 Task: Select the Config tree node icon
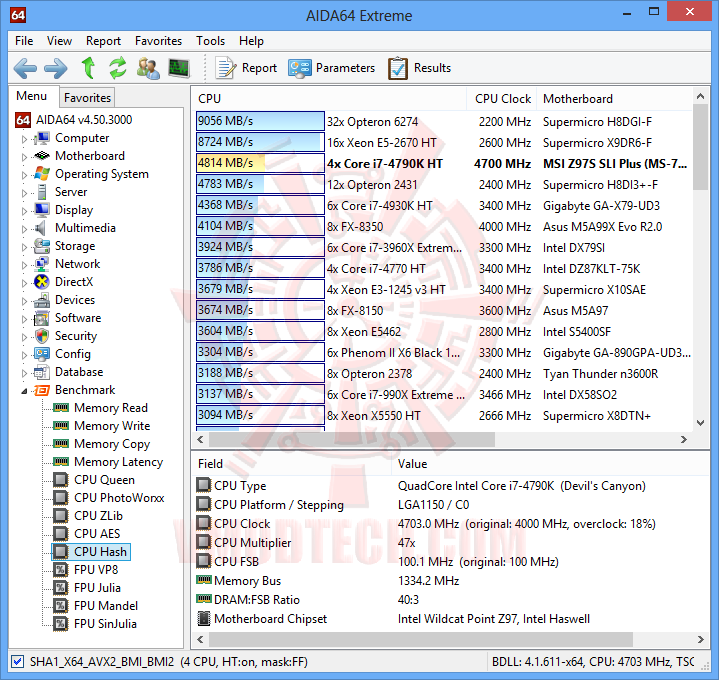click(x=42, y=354)
